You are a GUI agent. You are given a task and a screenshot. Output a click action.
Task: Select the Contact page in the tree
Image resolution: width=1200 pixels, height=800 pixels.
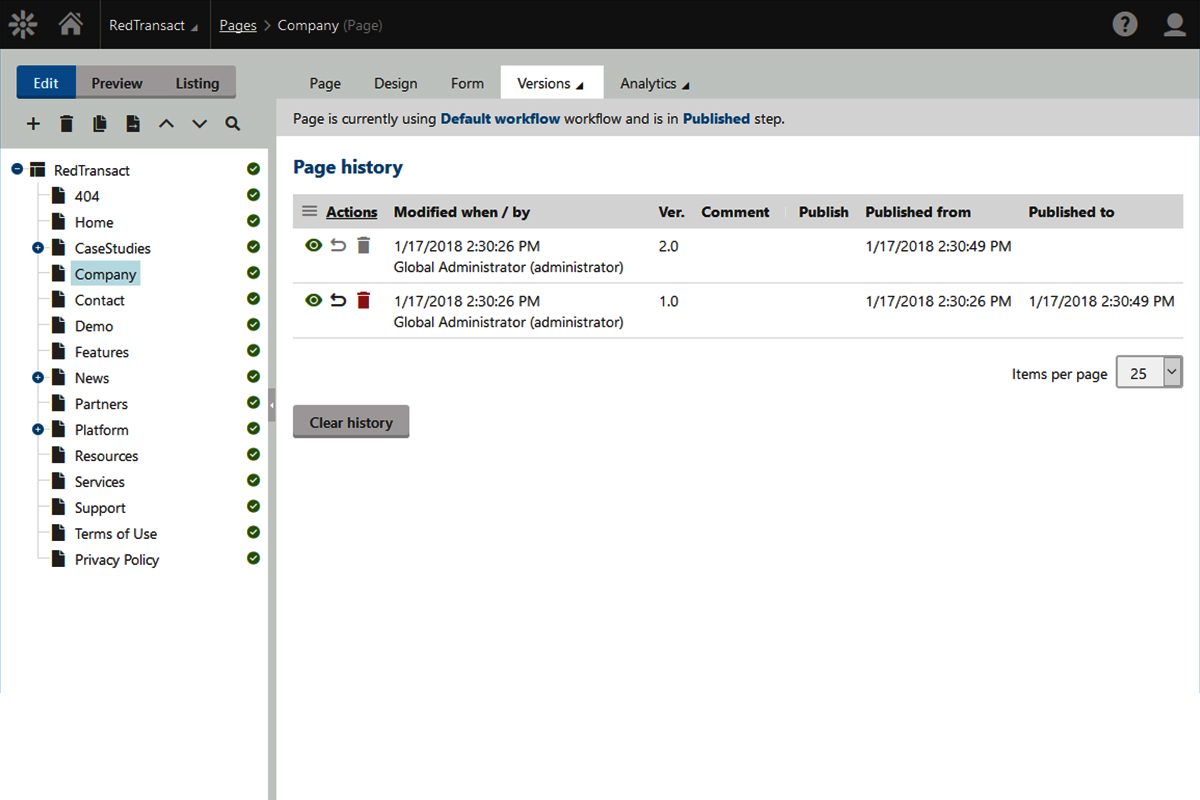(100, 300)
